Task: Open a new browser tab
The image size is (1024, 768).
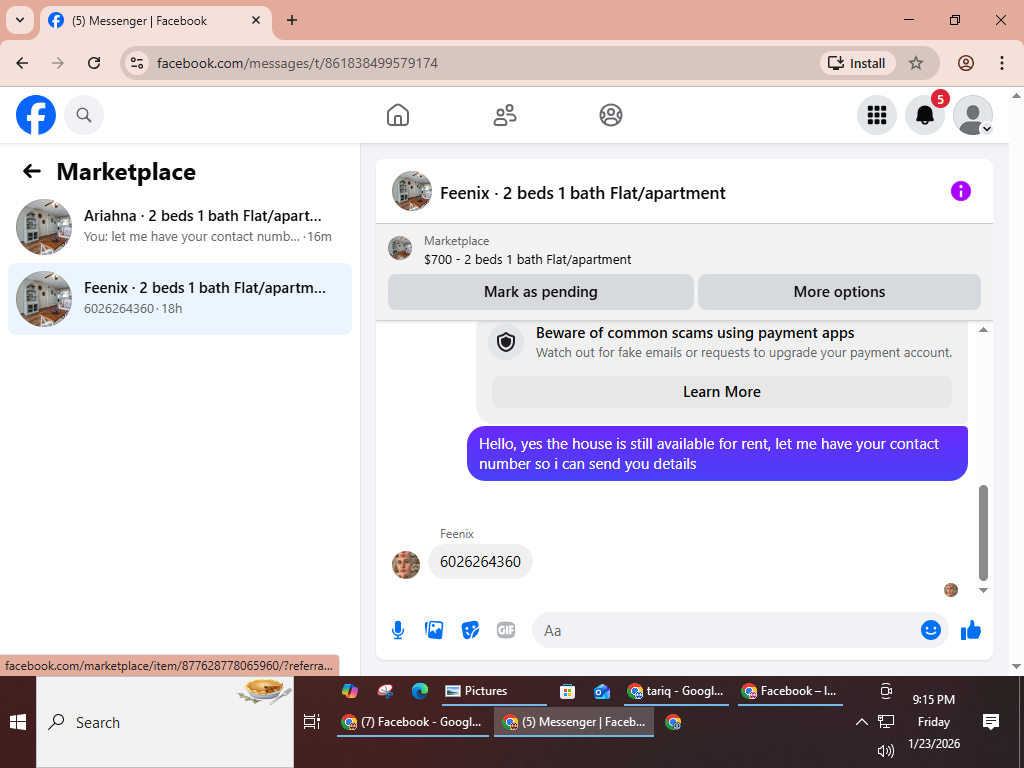Action: point(292,20)
